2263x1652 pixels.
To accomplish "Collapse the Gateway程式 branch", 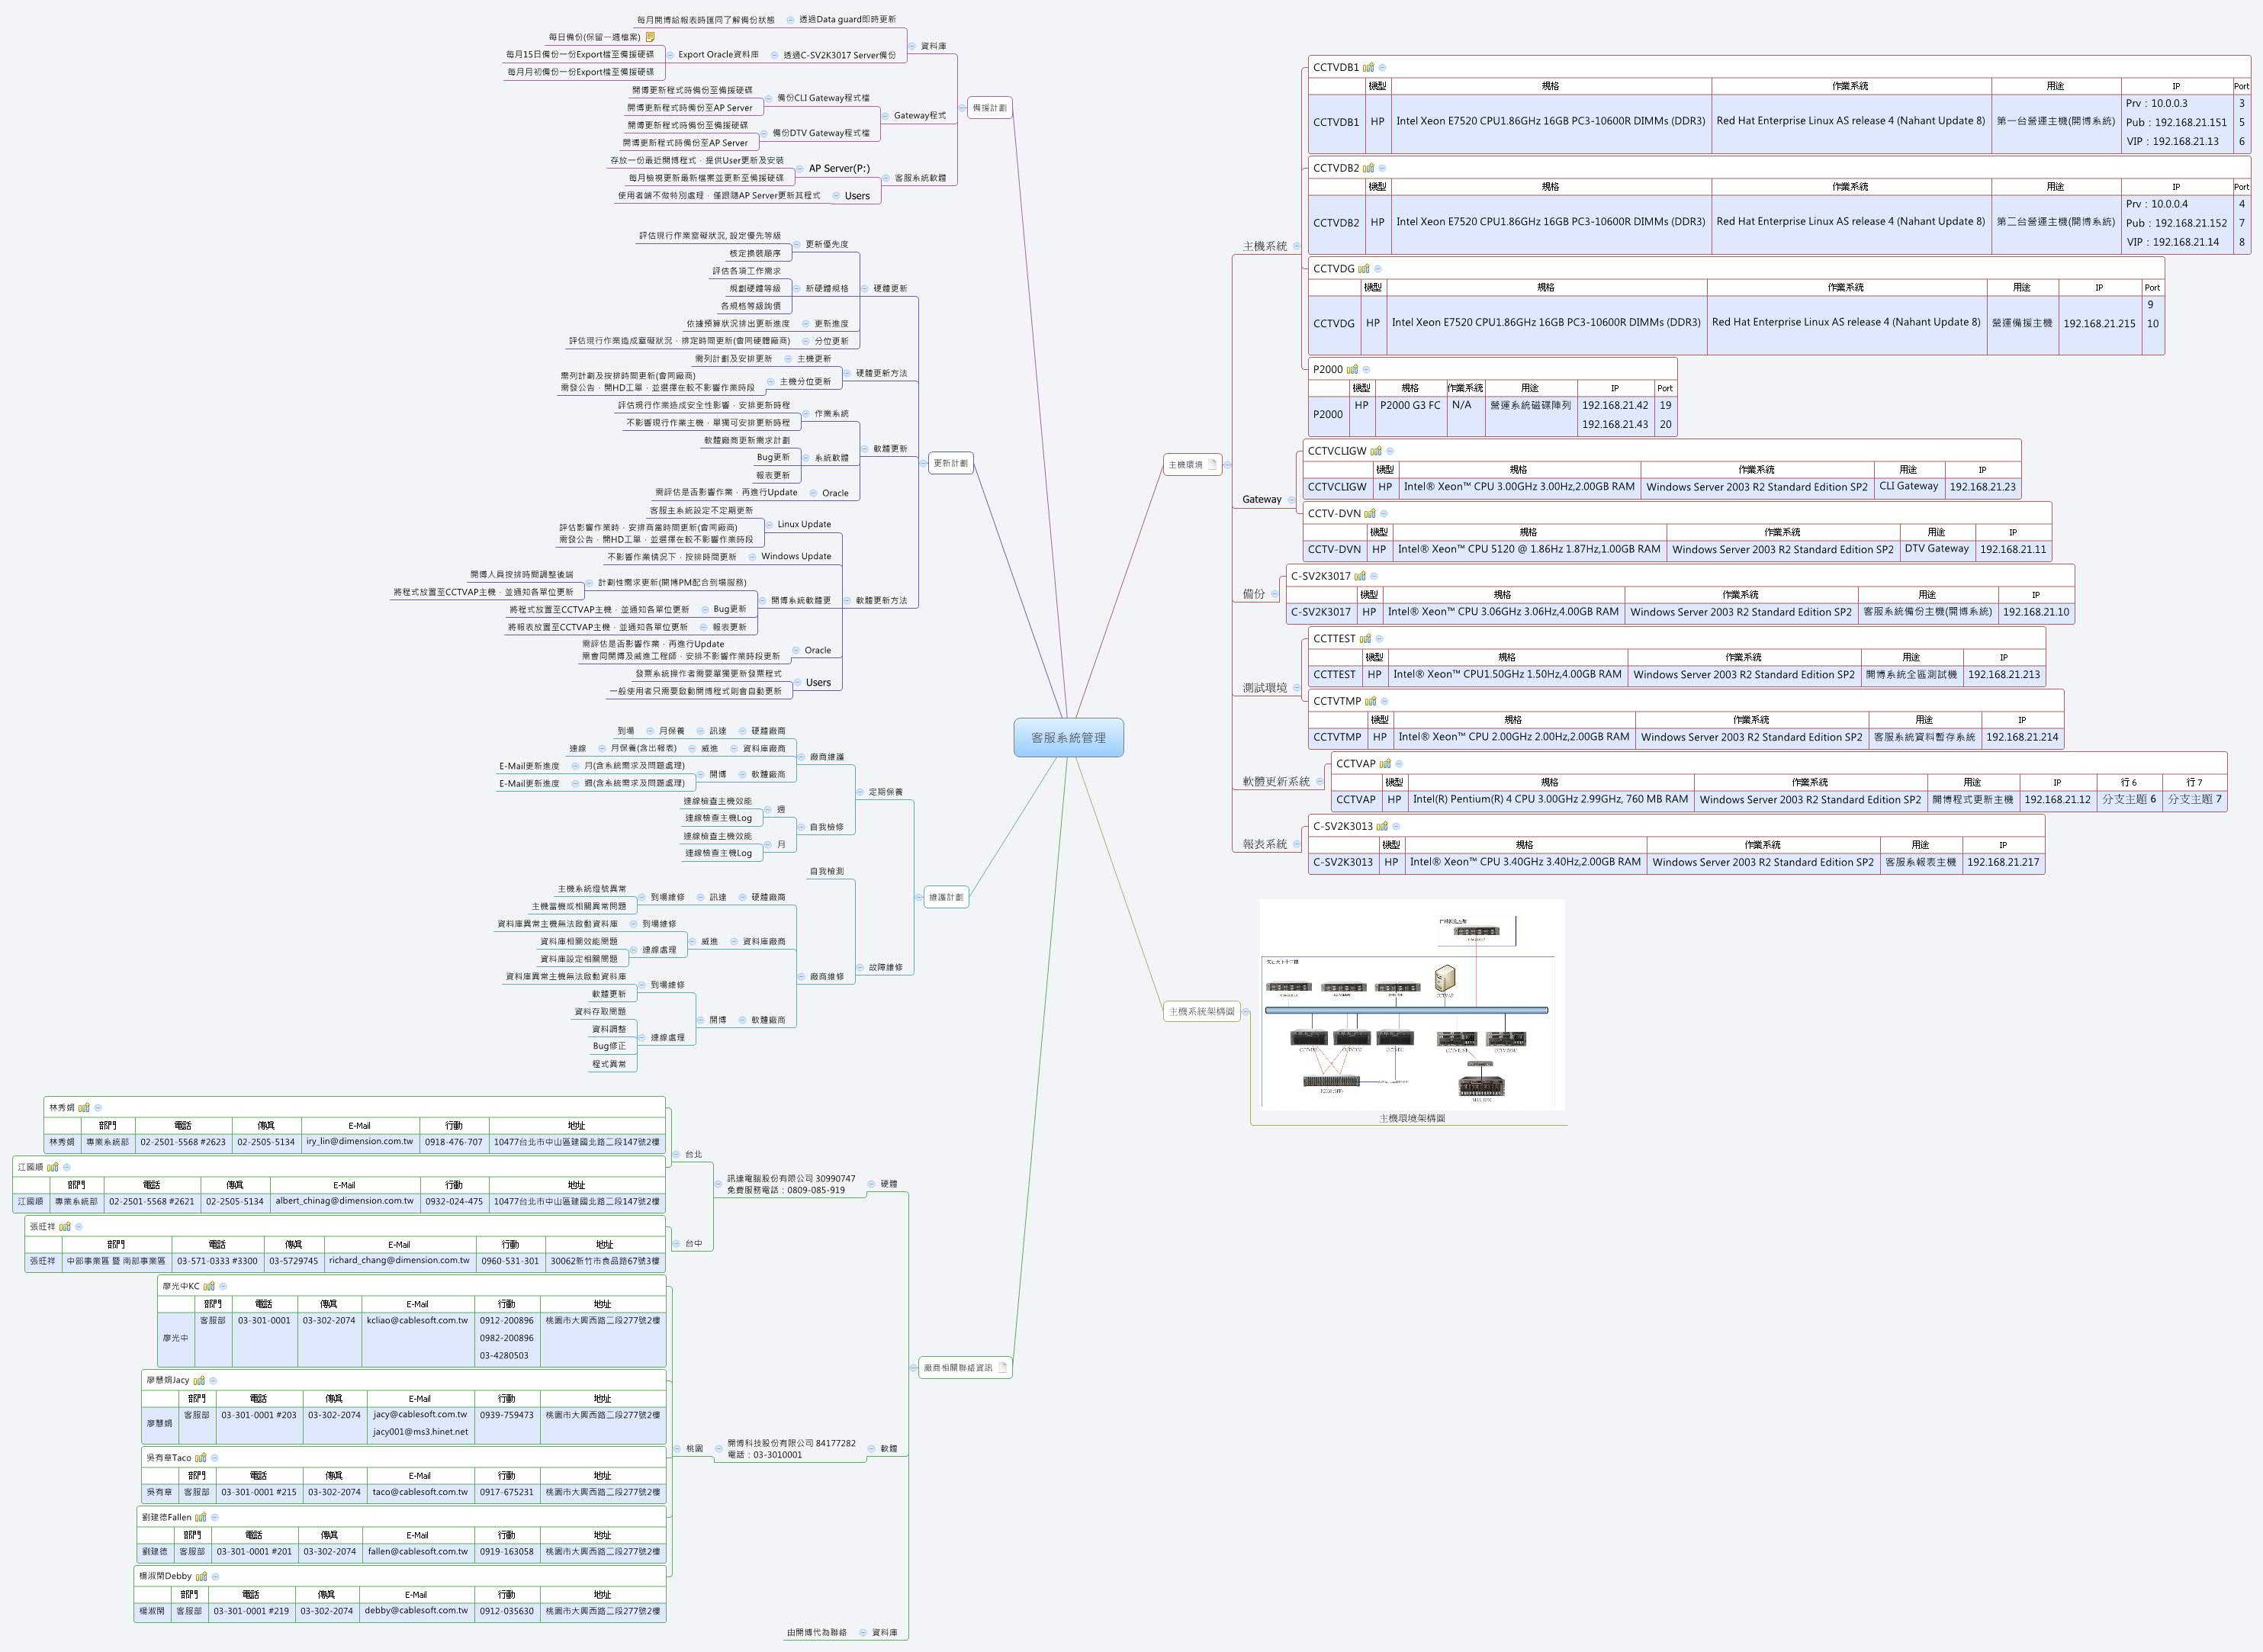I will pyautogui.click(x=885, y=116).
